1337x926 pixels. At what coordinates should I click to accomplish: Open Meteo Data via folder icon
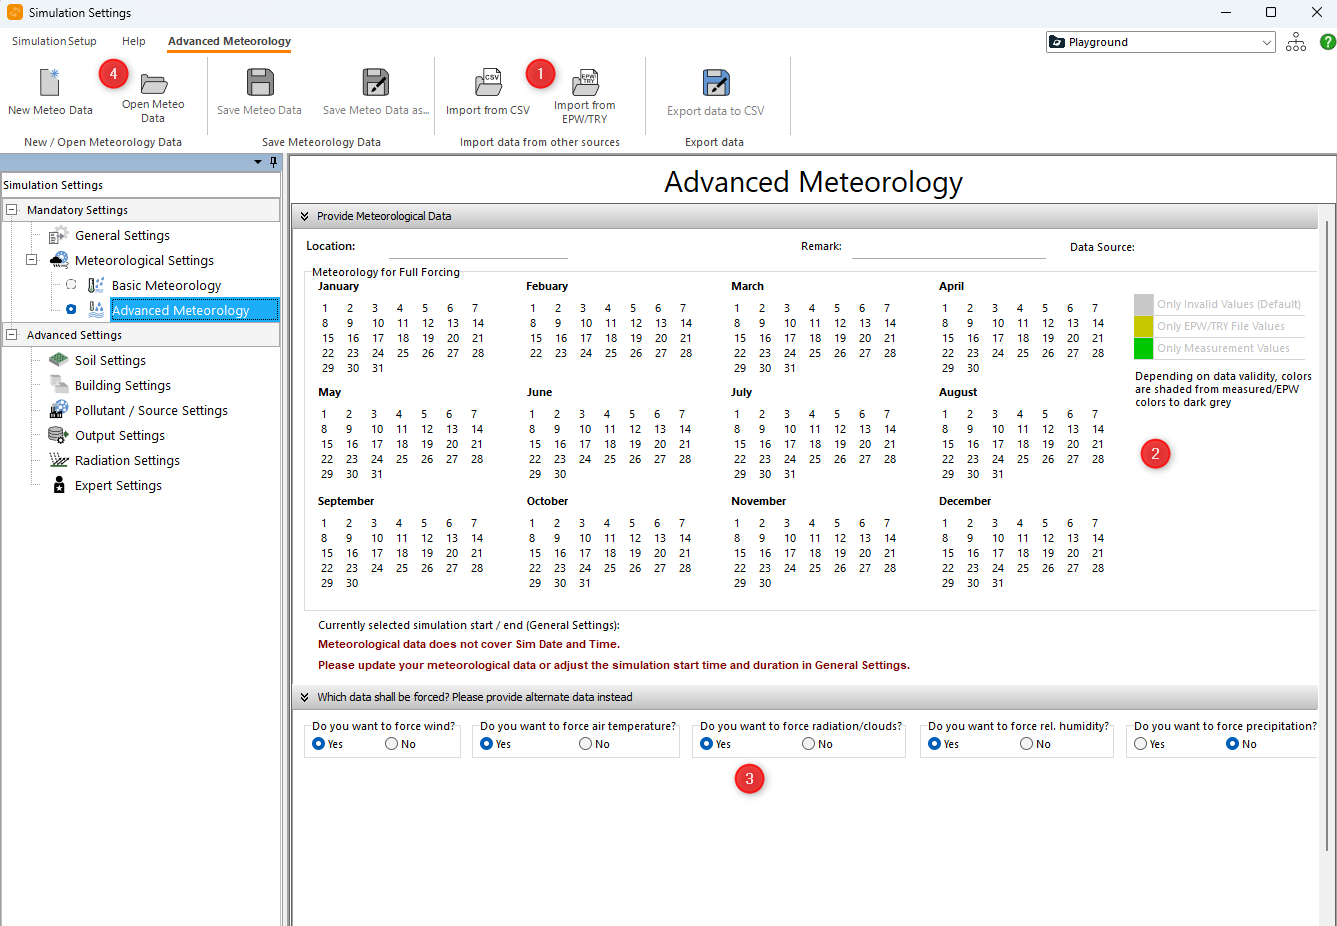pos(153,83)
